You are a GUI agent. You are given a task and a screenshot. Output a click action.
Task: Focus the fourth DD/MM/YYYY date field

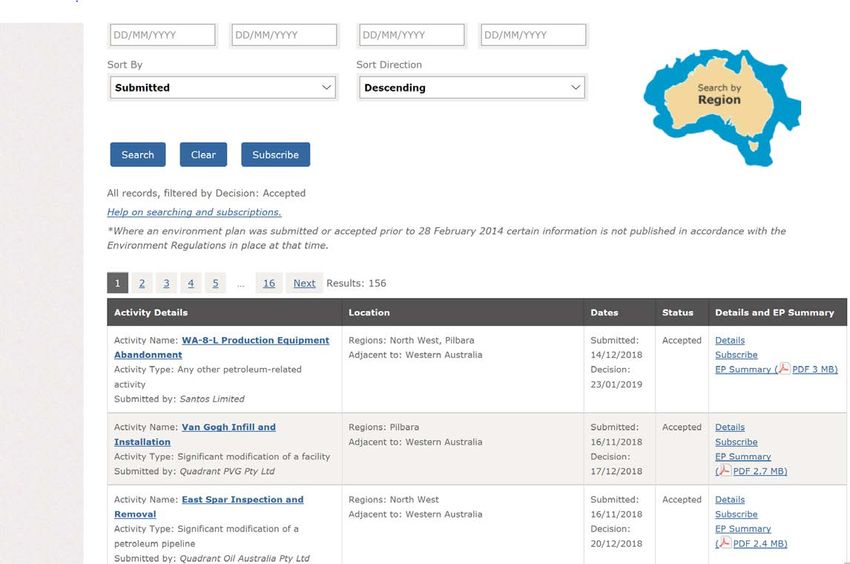(533, 35)
